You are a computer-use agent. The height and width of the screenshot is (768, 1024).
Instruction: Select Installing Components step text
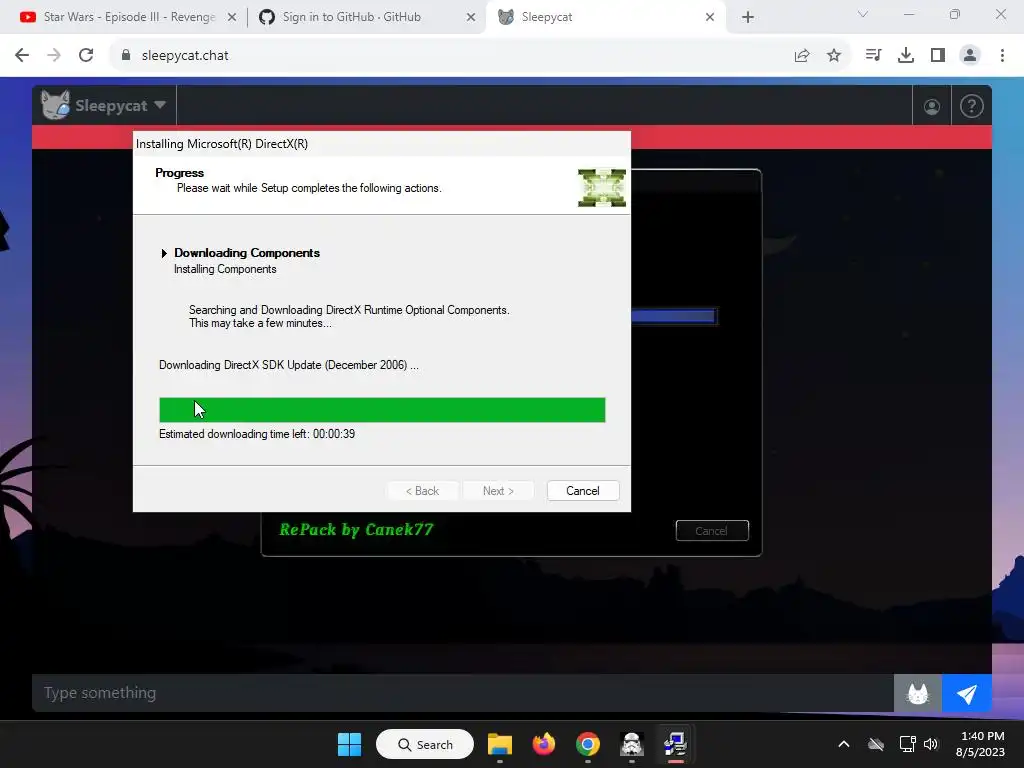click(x=225, y=269)
